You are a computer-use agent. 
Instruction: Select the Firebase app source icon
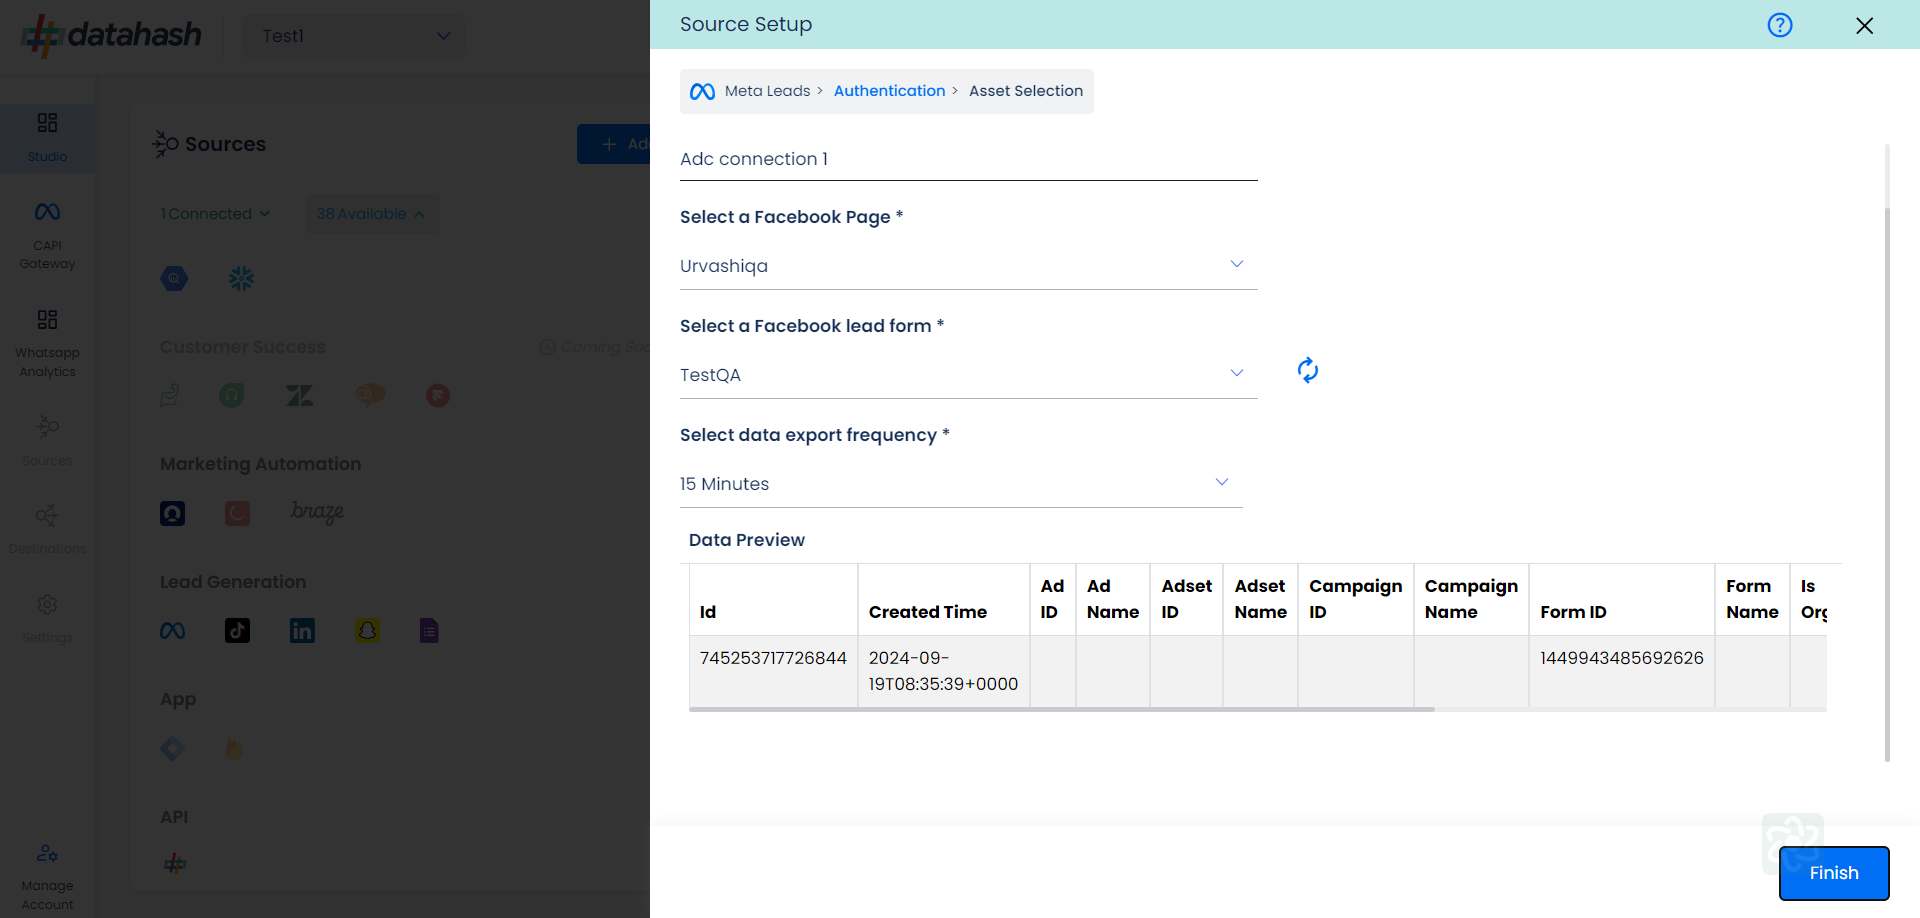point(234,748)
